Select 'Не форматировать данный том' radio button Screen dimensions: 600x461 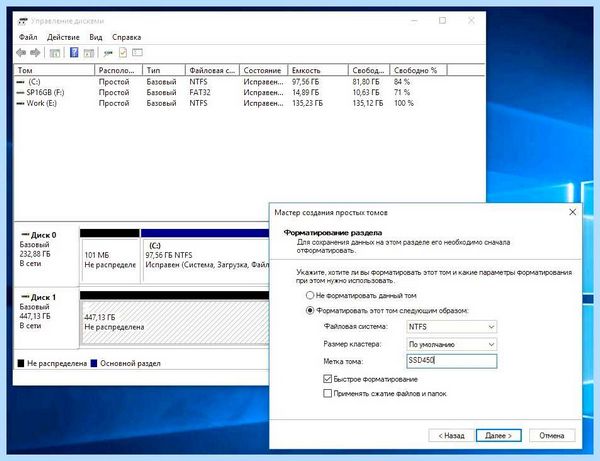[x=310, y=295]
